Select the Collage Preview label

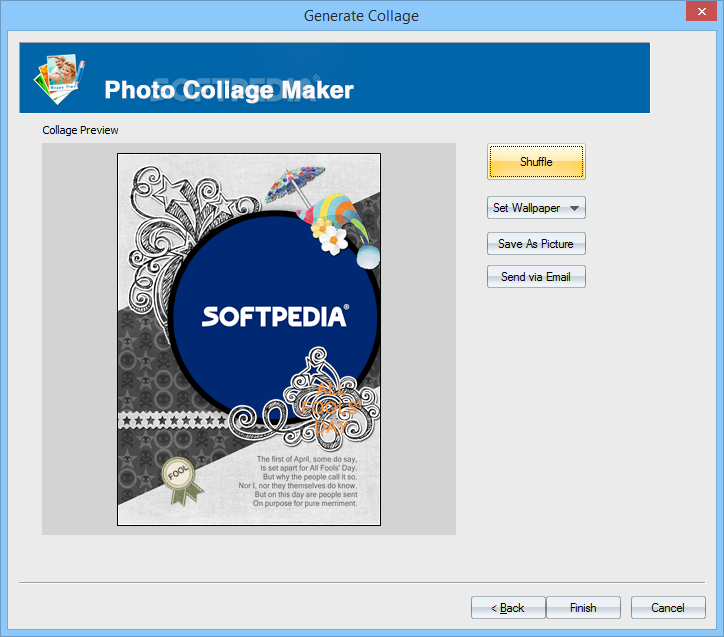pos(80,130)
